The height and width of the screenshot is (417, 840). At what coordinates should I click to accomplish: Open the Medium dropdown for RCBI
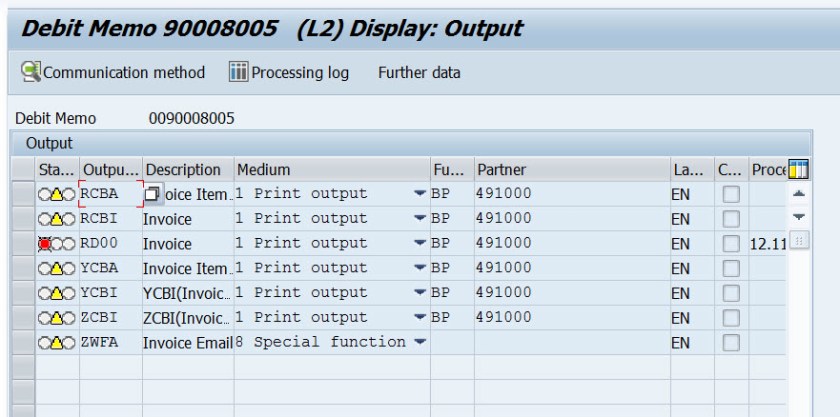(420, 218)
